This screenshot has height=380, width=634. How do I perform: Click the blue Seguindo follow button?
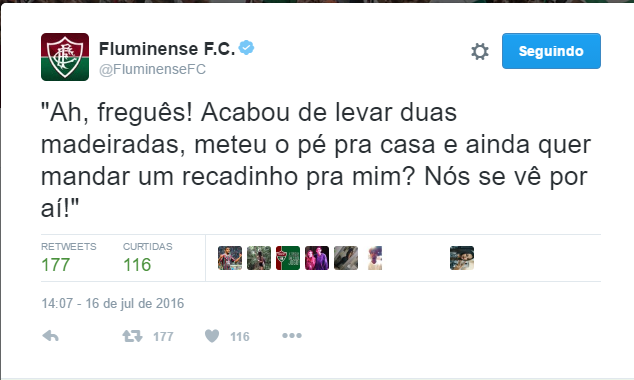[x=551, y=51]
